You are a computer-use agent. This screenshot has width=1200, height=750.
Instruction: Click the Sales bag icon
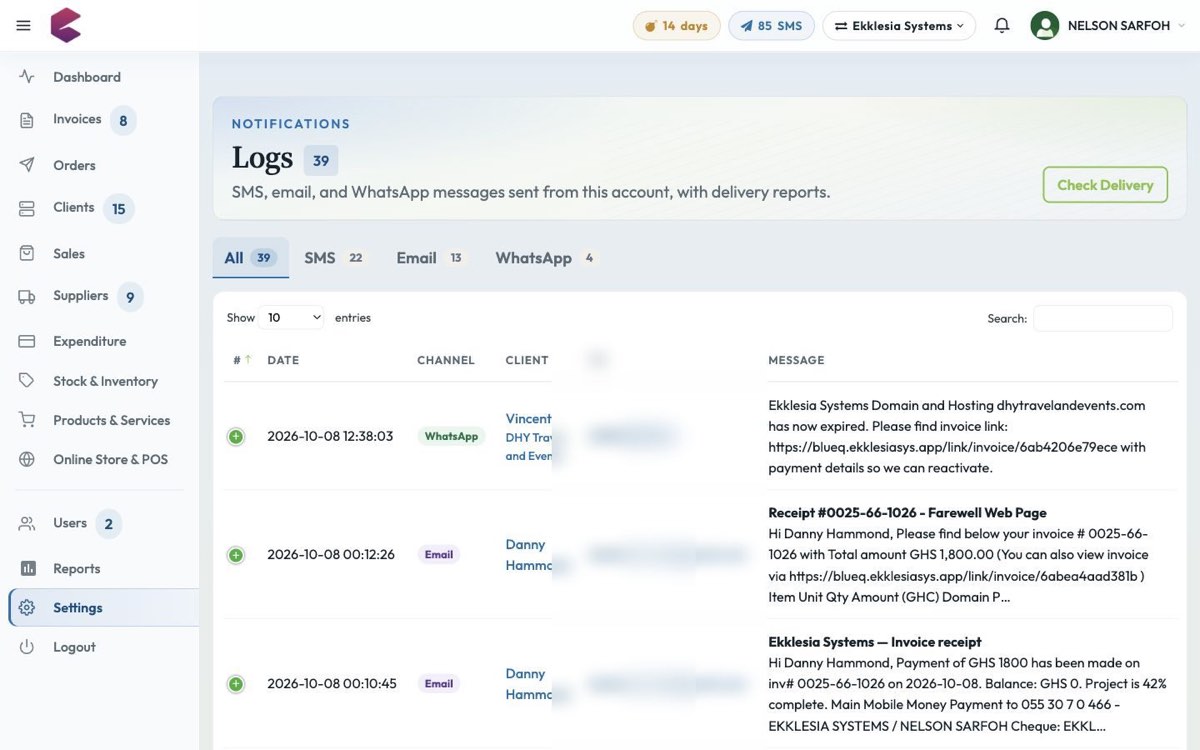pos(27,254)
